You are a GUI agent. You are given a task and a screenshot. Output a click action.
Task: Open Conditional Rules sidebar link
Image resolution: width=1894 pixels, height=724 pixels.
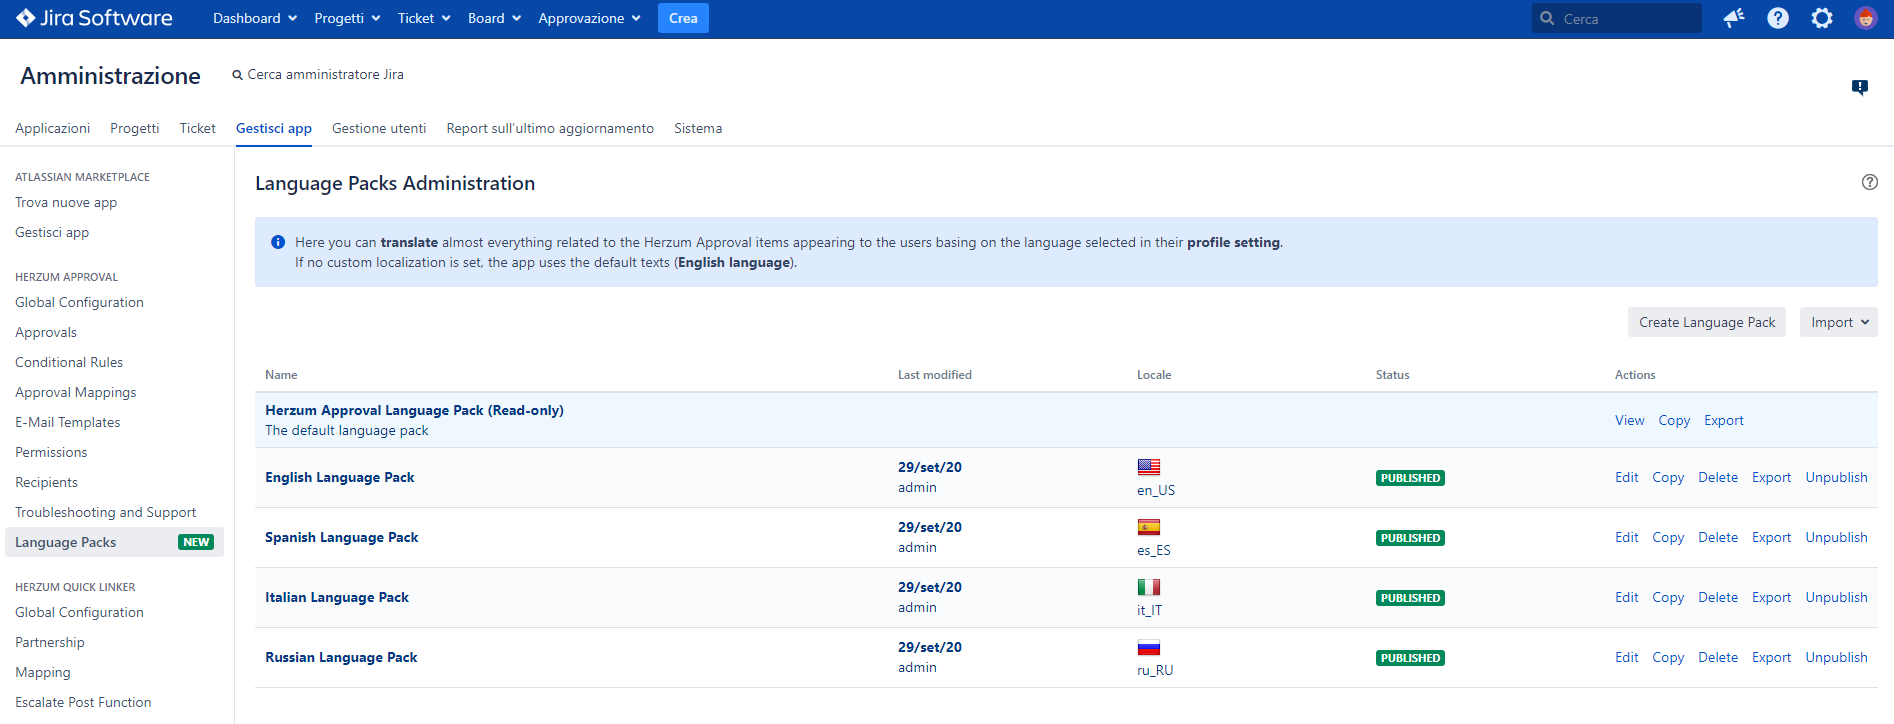[69, 362]
